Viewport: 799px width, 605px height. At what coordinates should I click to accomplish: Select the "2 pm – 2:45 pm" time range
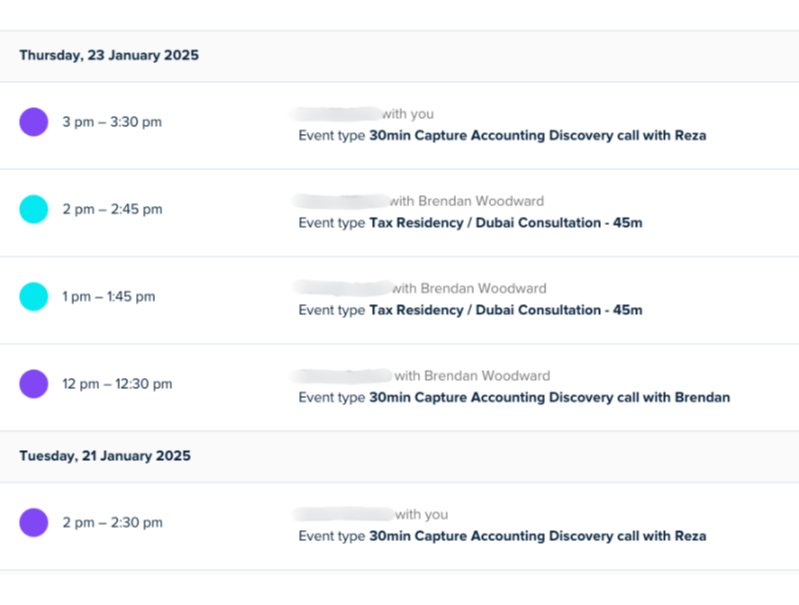click(112, 209)
